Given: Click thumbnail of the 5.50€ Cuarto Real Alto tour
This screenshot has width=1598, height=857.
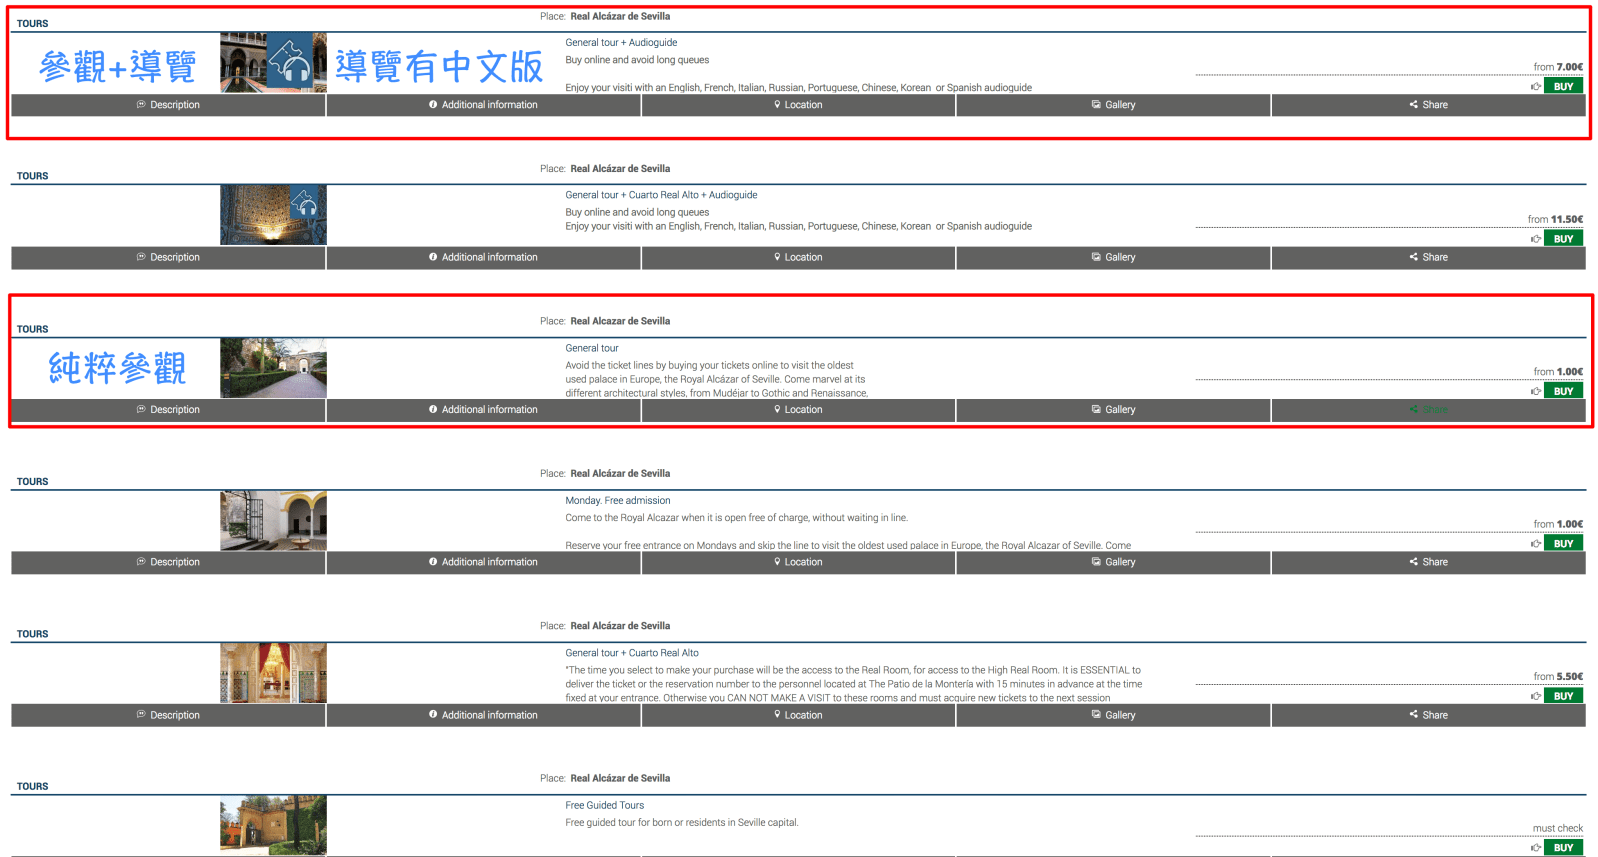Looking at the screenshot, I should (273, 672).
